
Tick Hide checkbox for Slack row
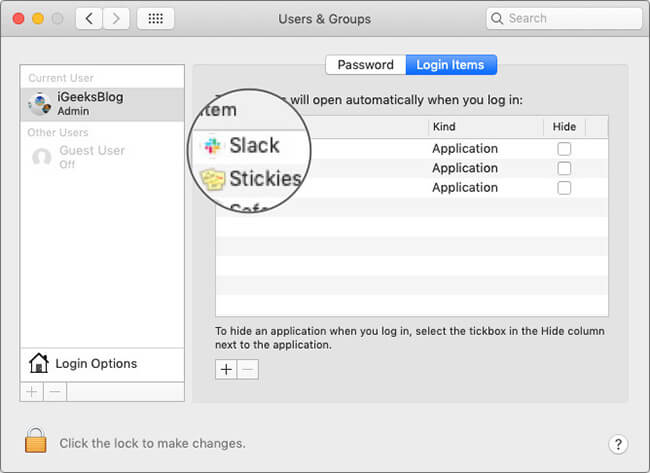tap(564, 148)
